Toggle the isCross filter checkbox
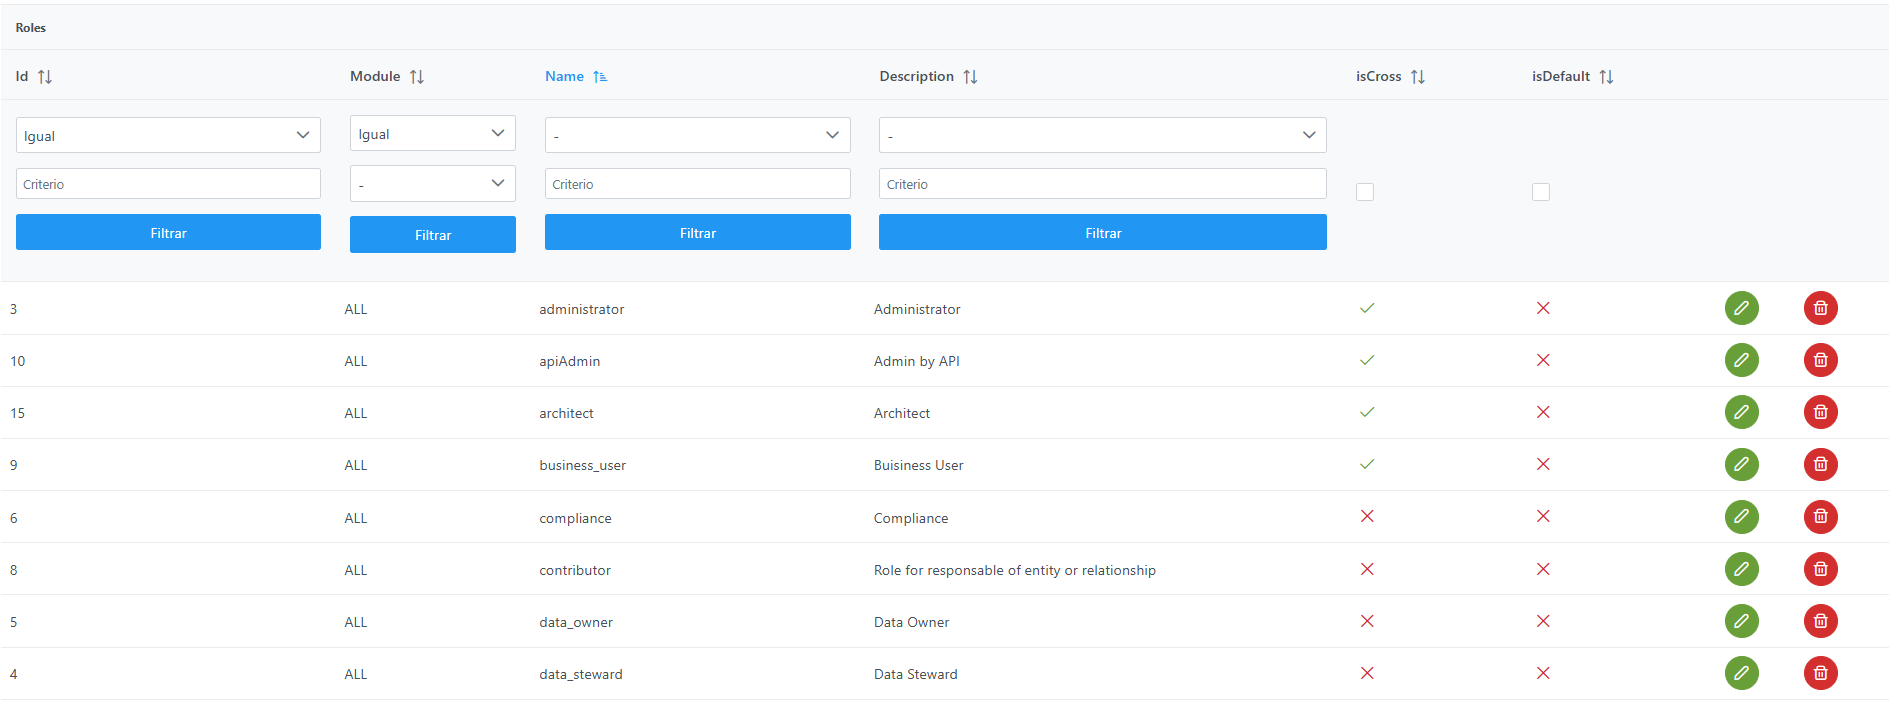Screen dimensions: 1889x701 click(1365, 192)
